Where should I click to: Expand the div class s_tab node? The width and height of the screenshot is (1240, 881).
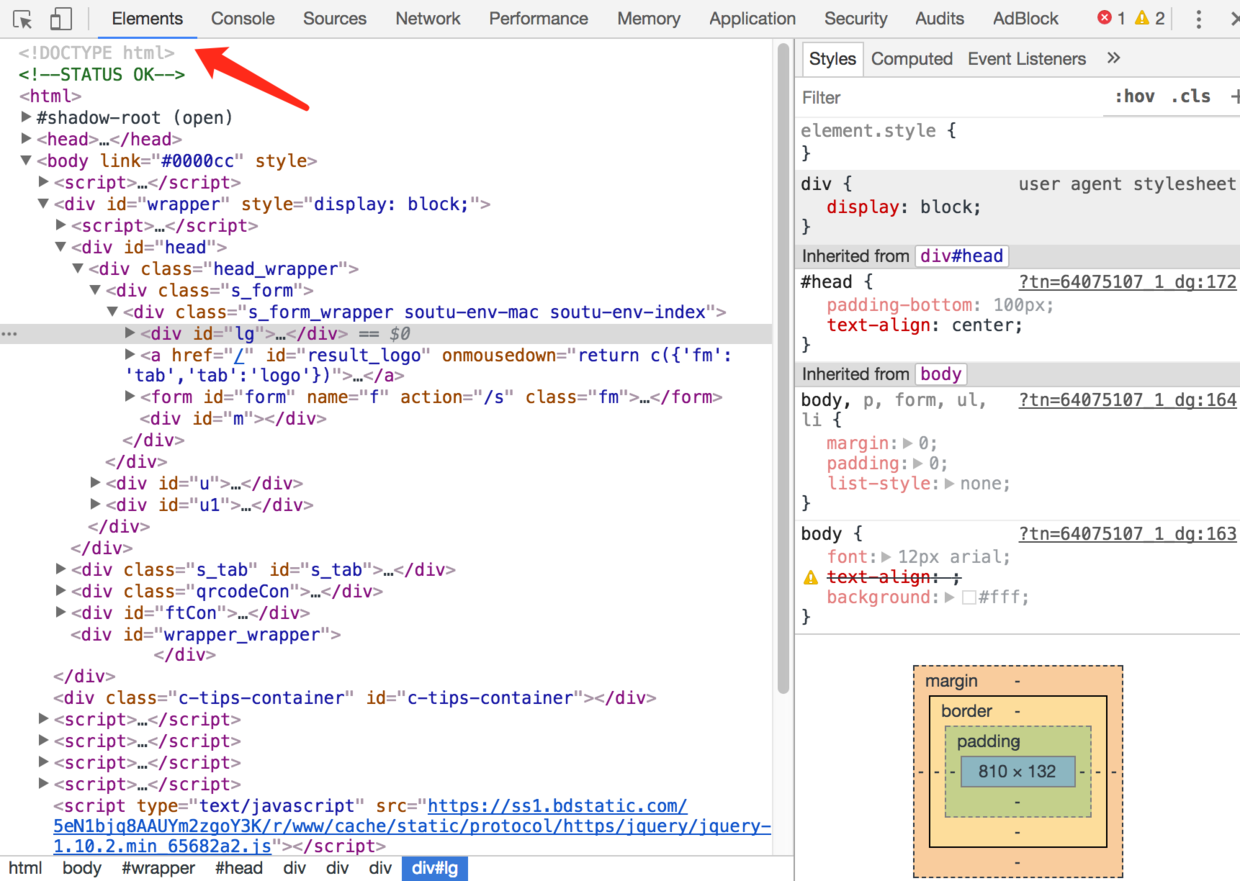point(61,570)
